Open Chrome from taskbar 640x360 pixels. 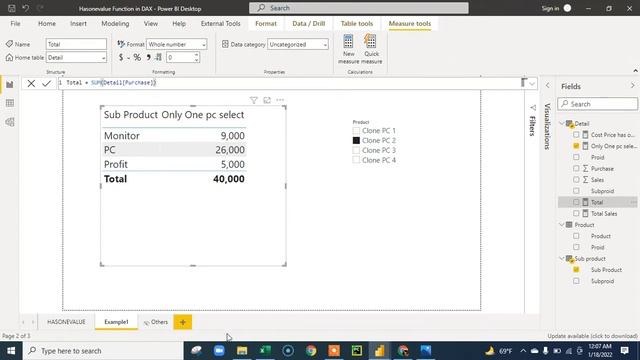coord(311,351)
